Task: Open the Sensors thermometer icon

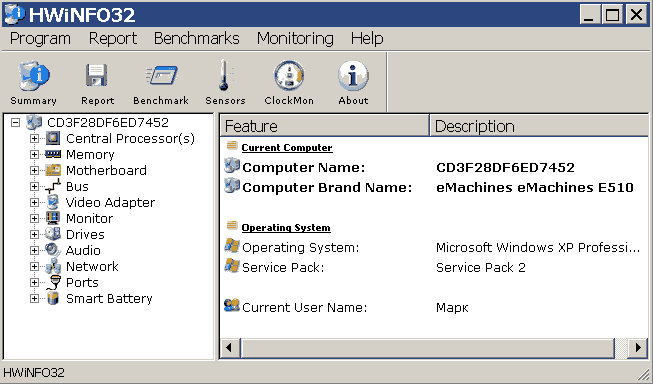Action: click(225, 75)
